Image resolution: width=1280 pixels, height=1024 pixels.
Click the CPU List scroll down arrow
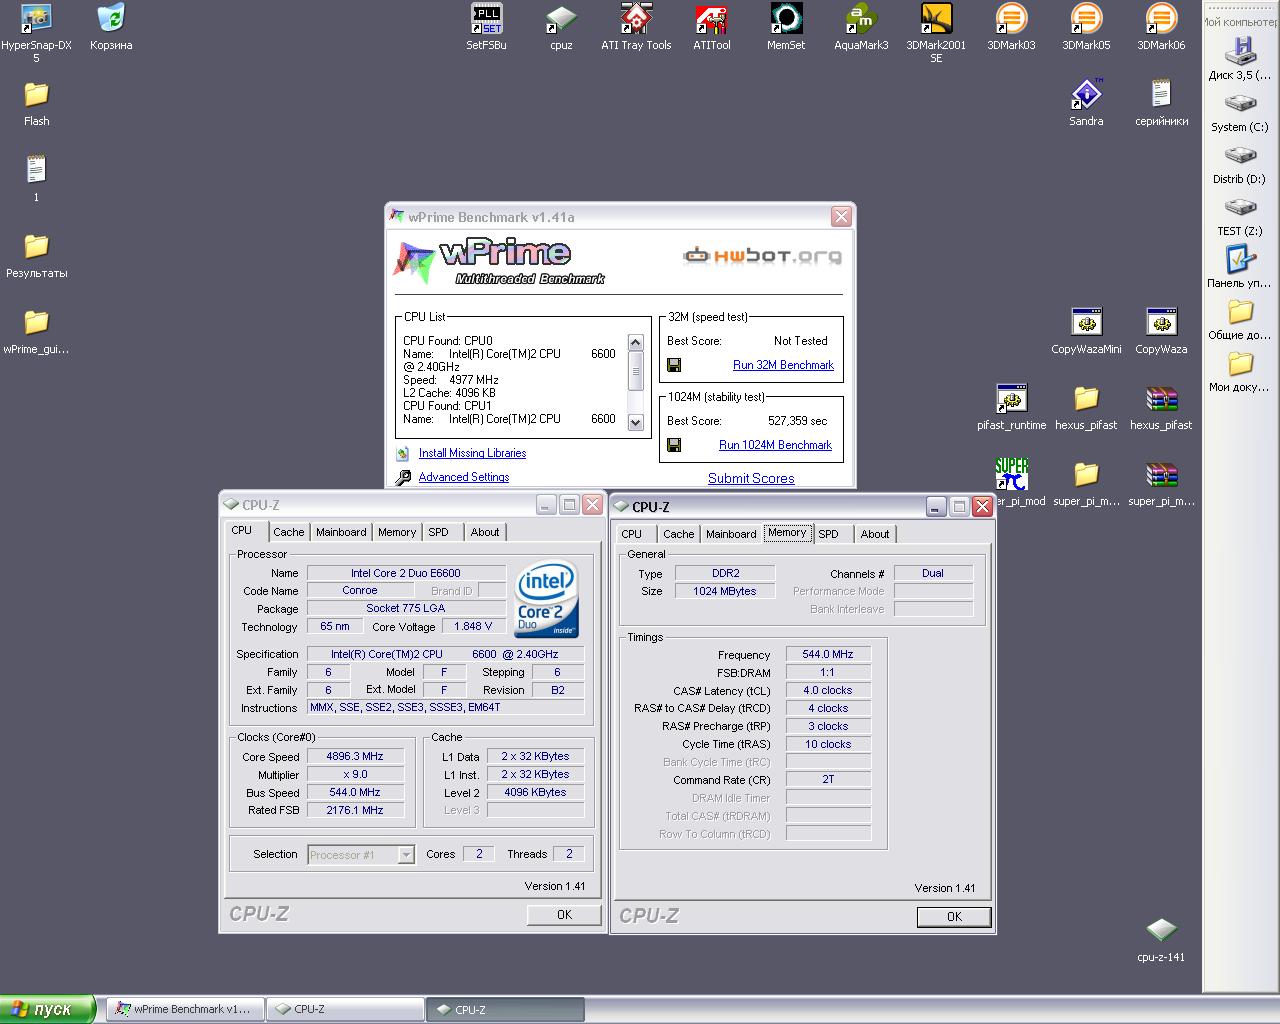[x=635, y=422]
